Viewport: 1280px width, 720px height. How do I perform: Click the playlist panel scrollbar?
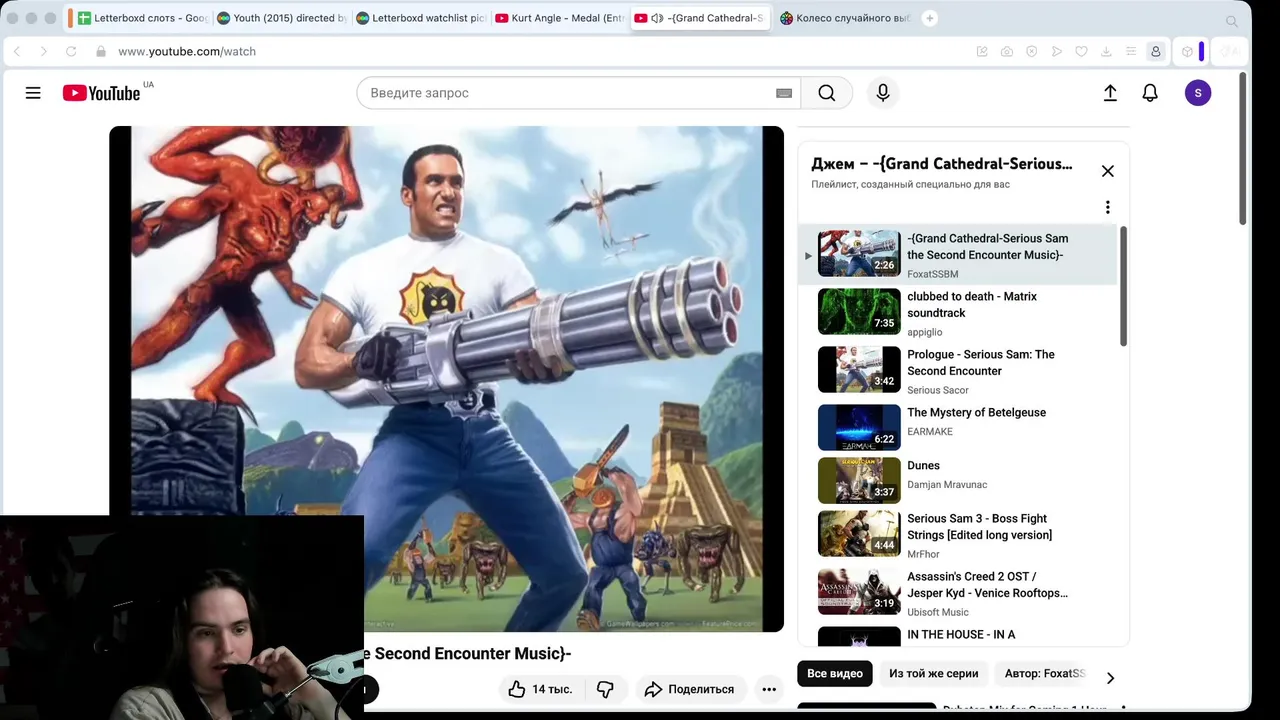(x=1123, y=287)
